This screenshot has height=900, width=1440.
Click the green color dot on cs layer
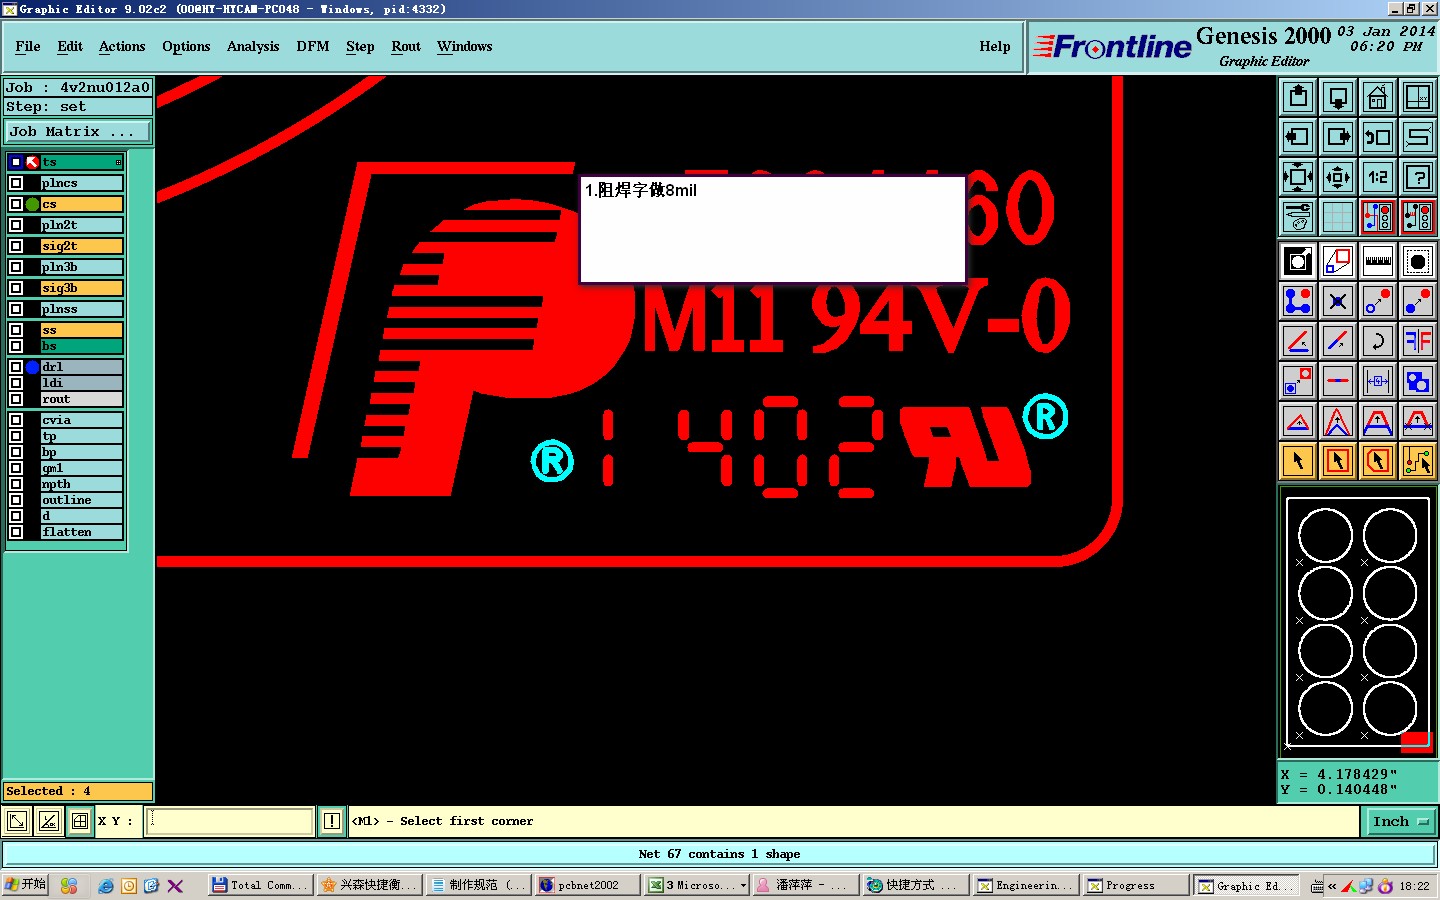pyautogui.click(x=32, y=204)
